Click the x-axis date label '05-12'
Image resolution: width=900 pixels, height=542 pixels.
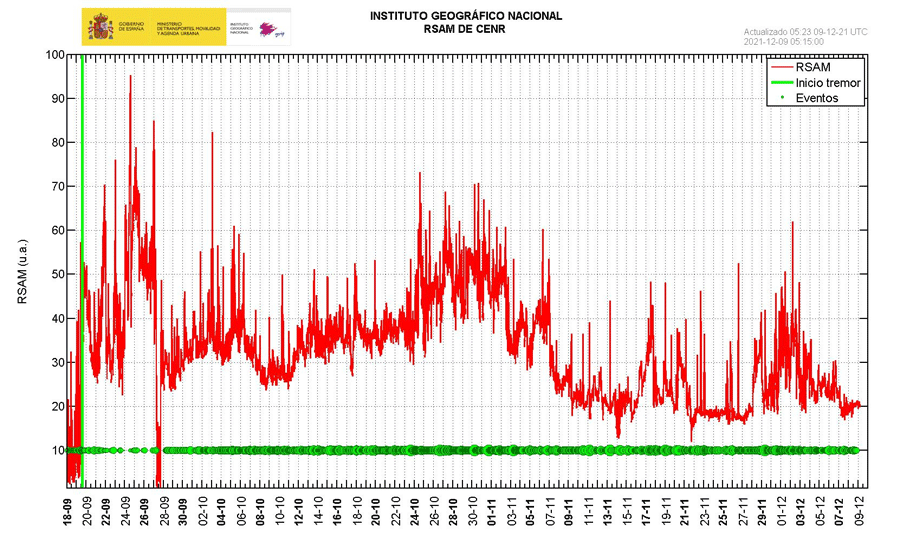(x=819, y=512)
